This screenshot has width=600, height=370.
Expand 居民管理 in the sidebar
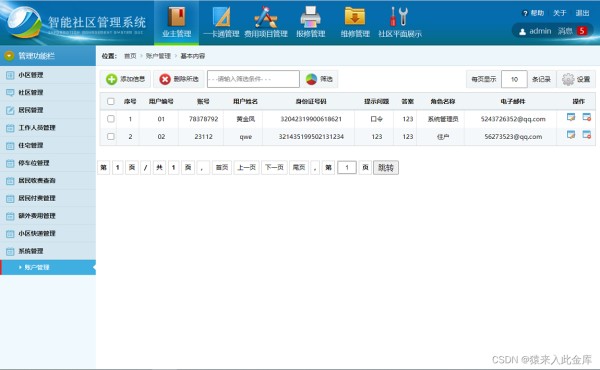48,110
